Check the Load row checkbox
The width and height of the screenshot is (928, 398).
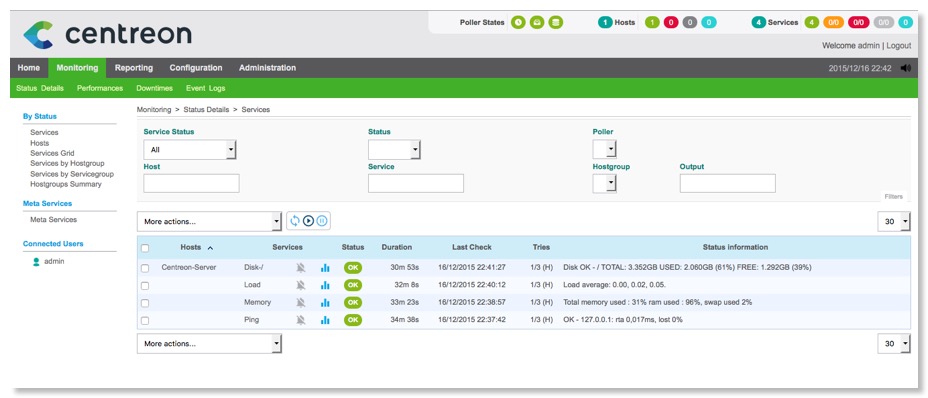[x=145, y=285]
